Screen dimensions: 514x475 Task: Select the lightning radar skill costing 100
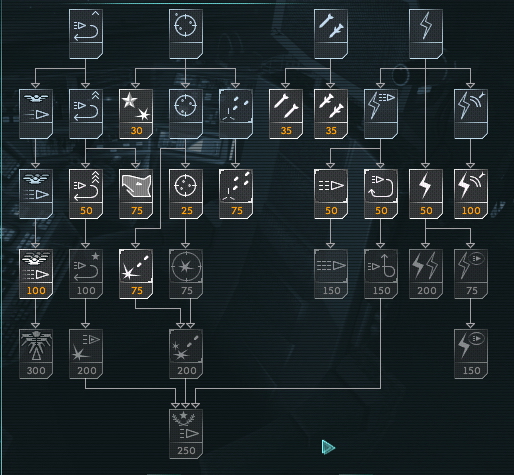point(471,194)
